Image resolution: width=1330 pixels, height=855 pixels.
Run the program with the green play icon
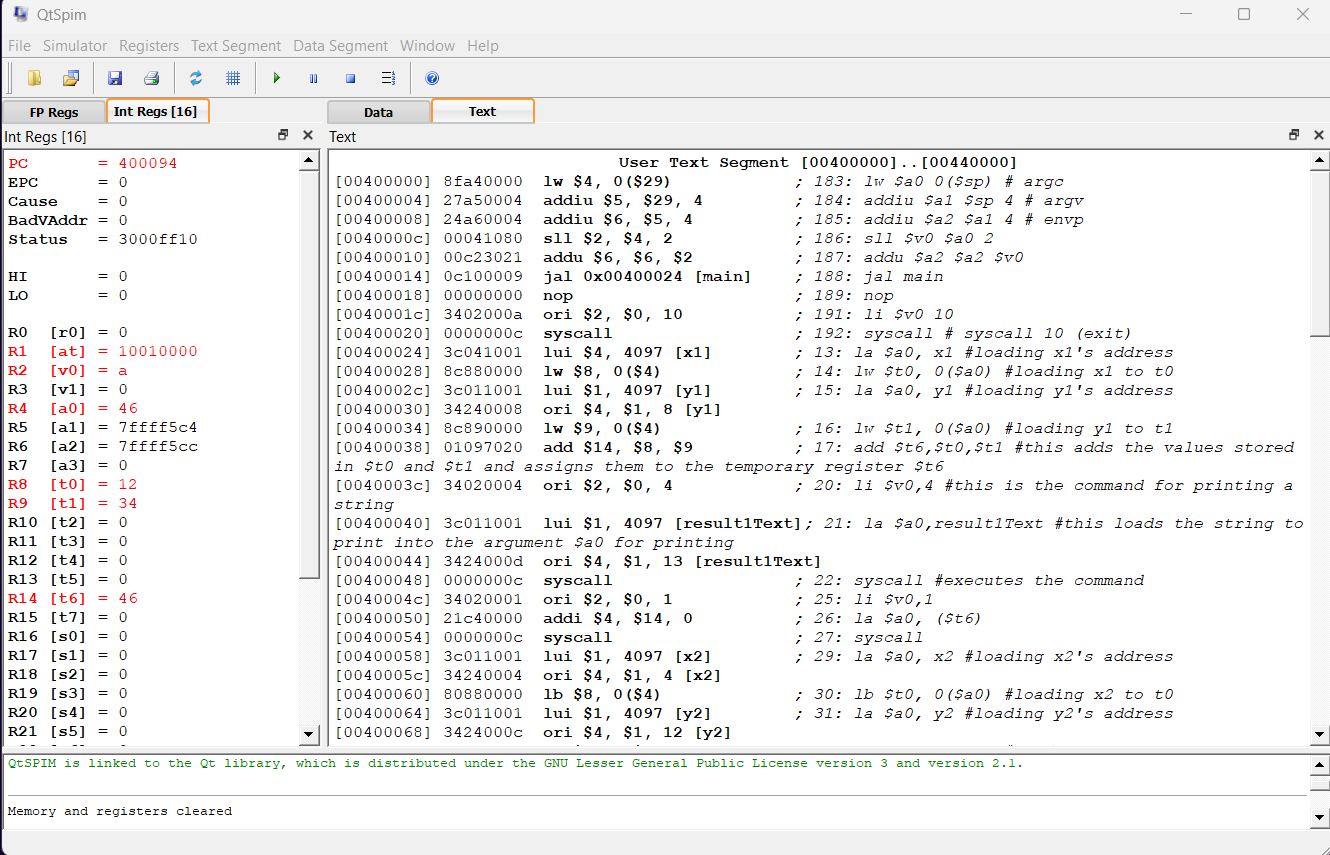click(x=277, y=77)
